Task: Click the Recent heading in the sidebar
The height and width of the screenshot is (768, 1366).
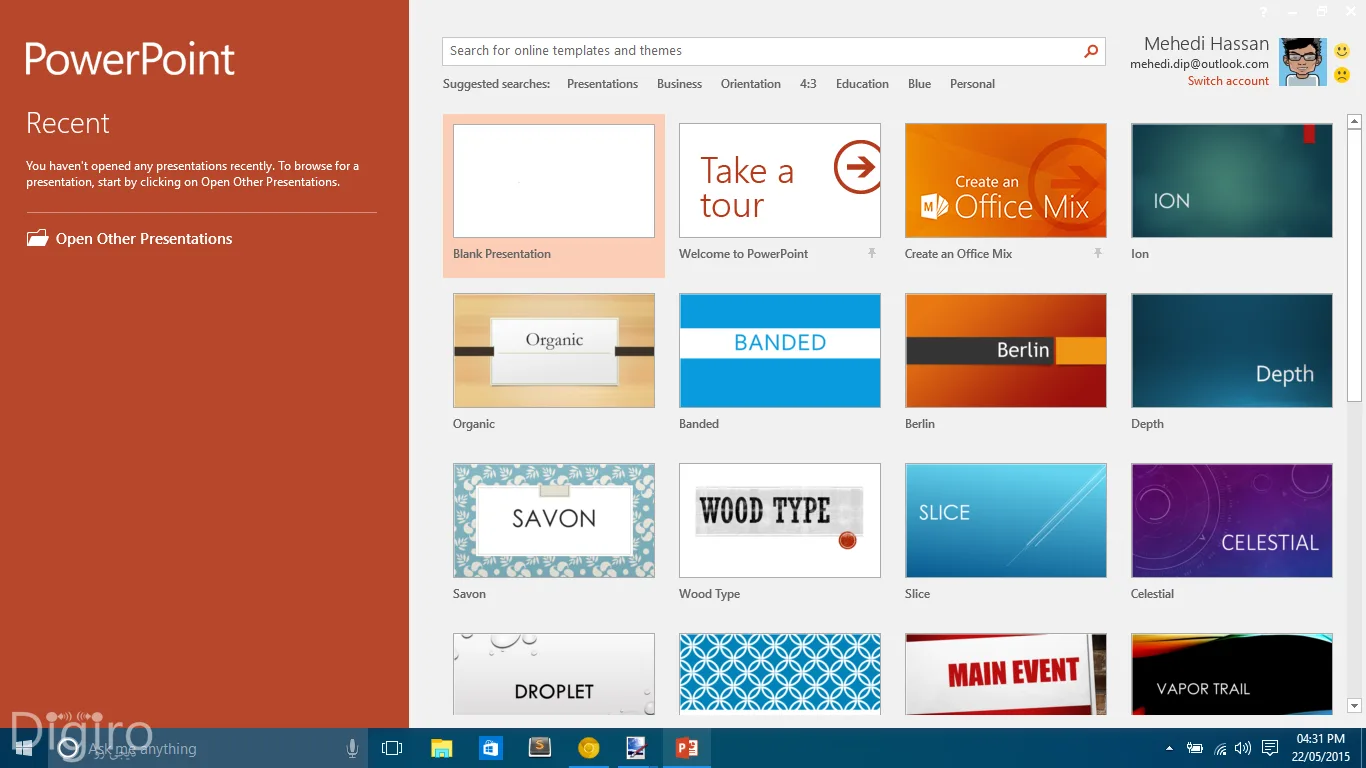Action: tap(68, 123)
